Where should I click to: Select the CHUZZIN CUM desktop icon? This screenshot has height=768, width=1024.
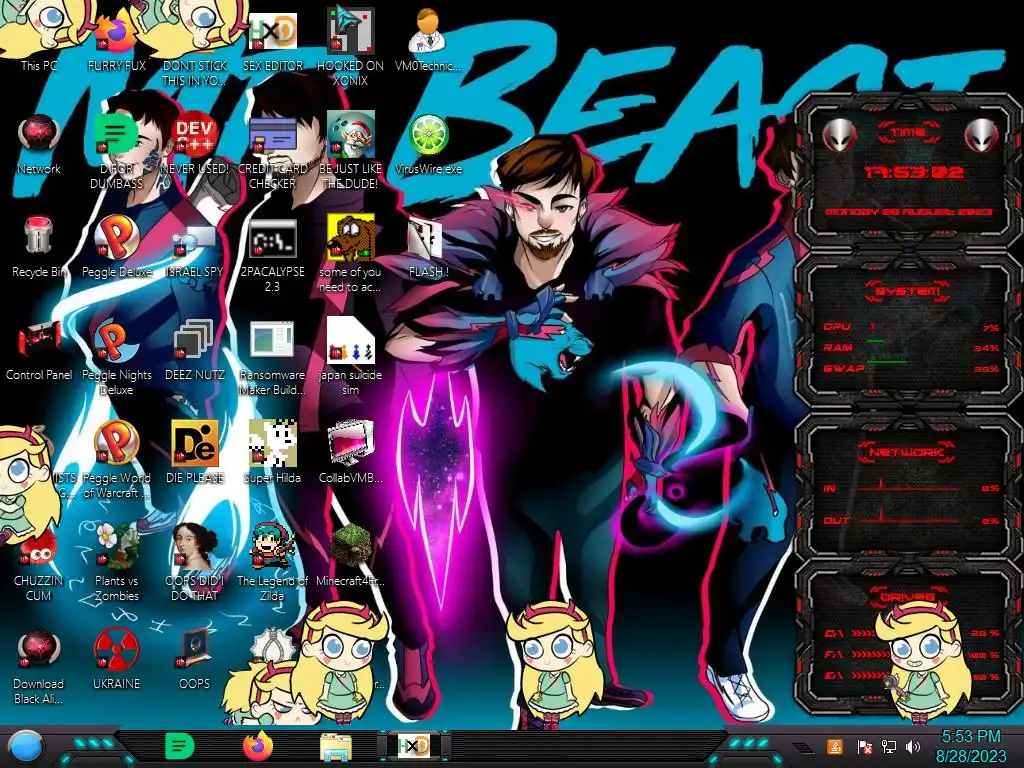(x=39, y=568)
